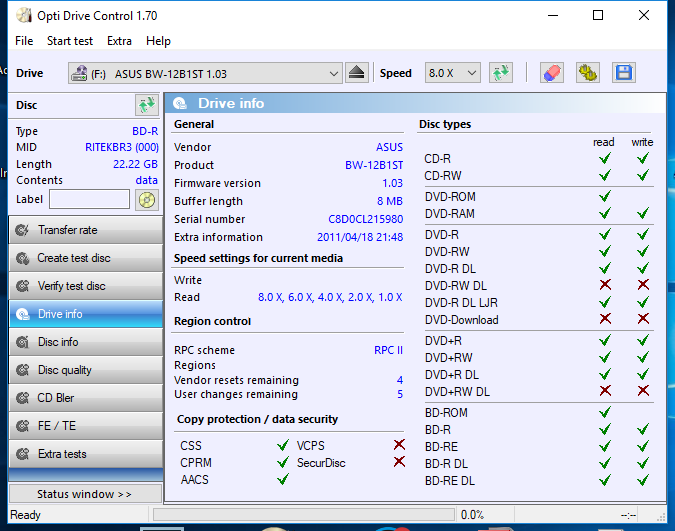This screenshot has height=531, width=675.
Task: Open options with the yellow gears icon
Action: (588, 73)
